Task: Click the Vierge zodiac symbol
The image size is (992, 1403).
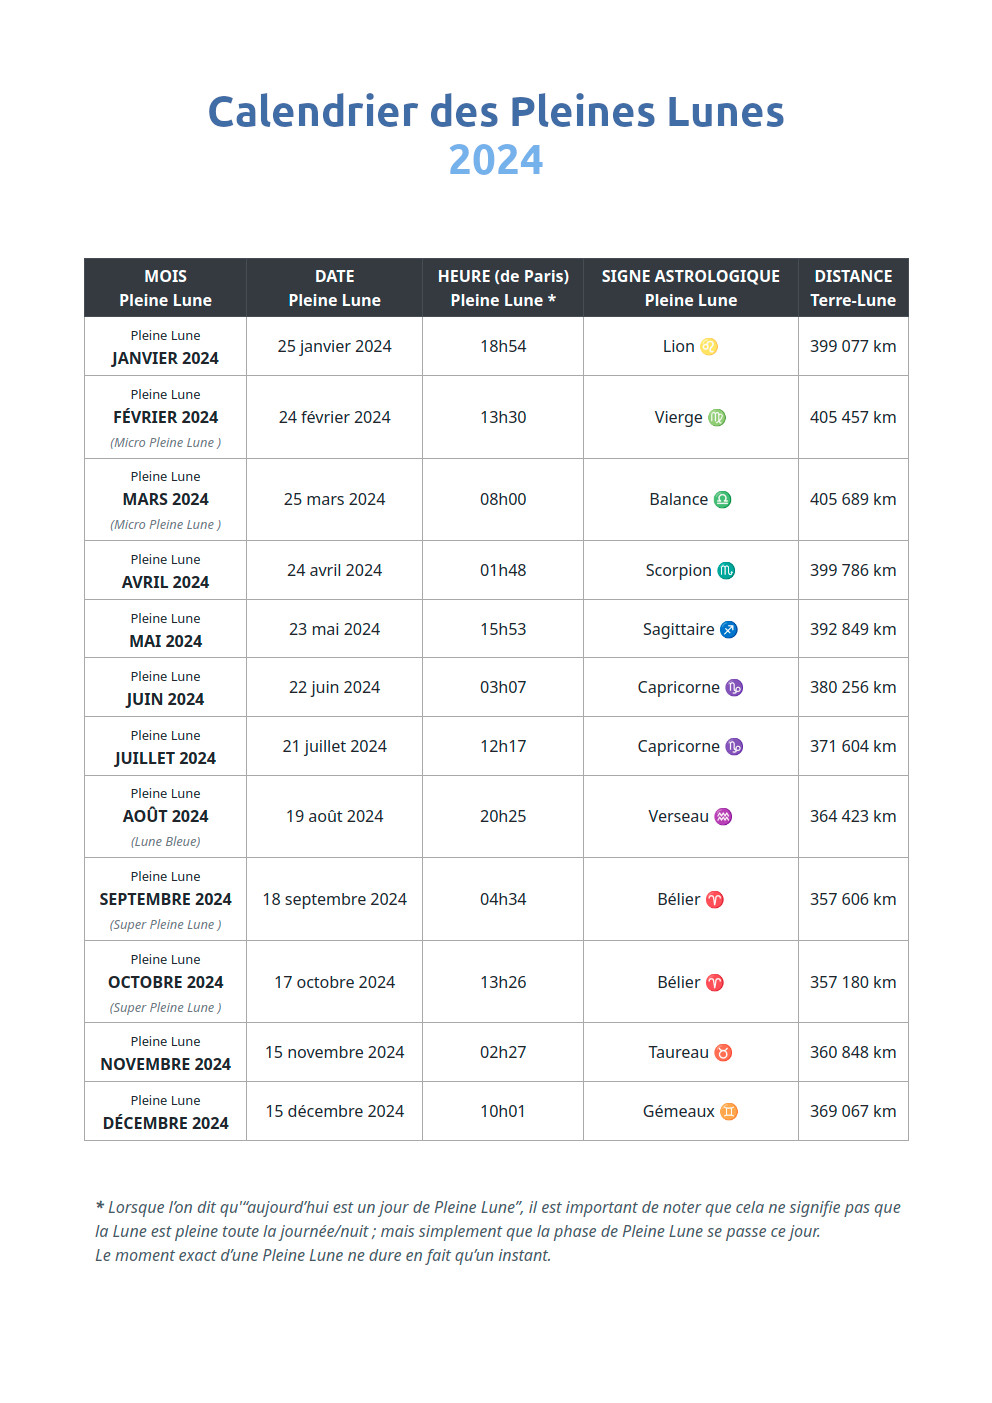Action: click(x=717, y=418)
